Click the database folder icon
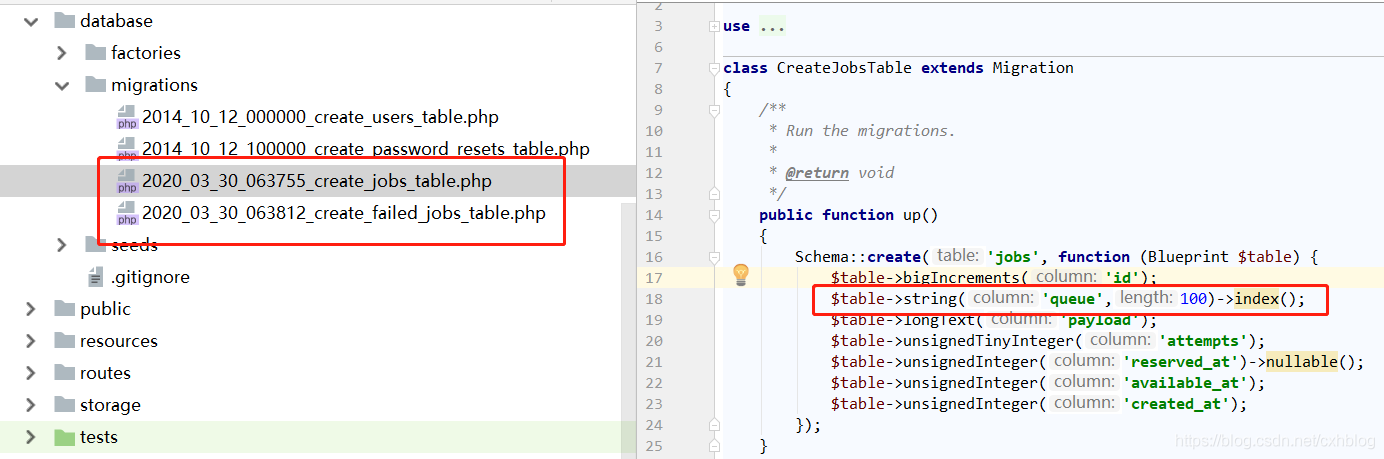Image resolution: width=1384 pixels, height=459 pixels. pos(64,21)
